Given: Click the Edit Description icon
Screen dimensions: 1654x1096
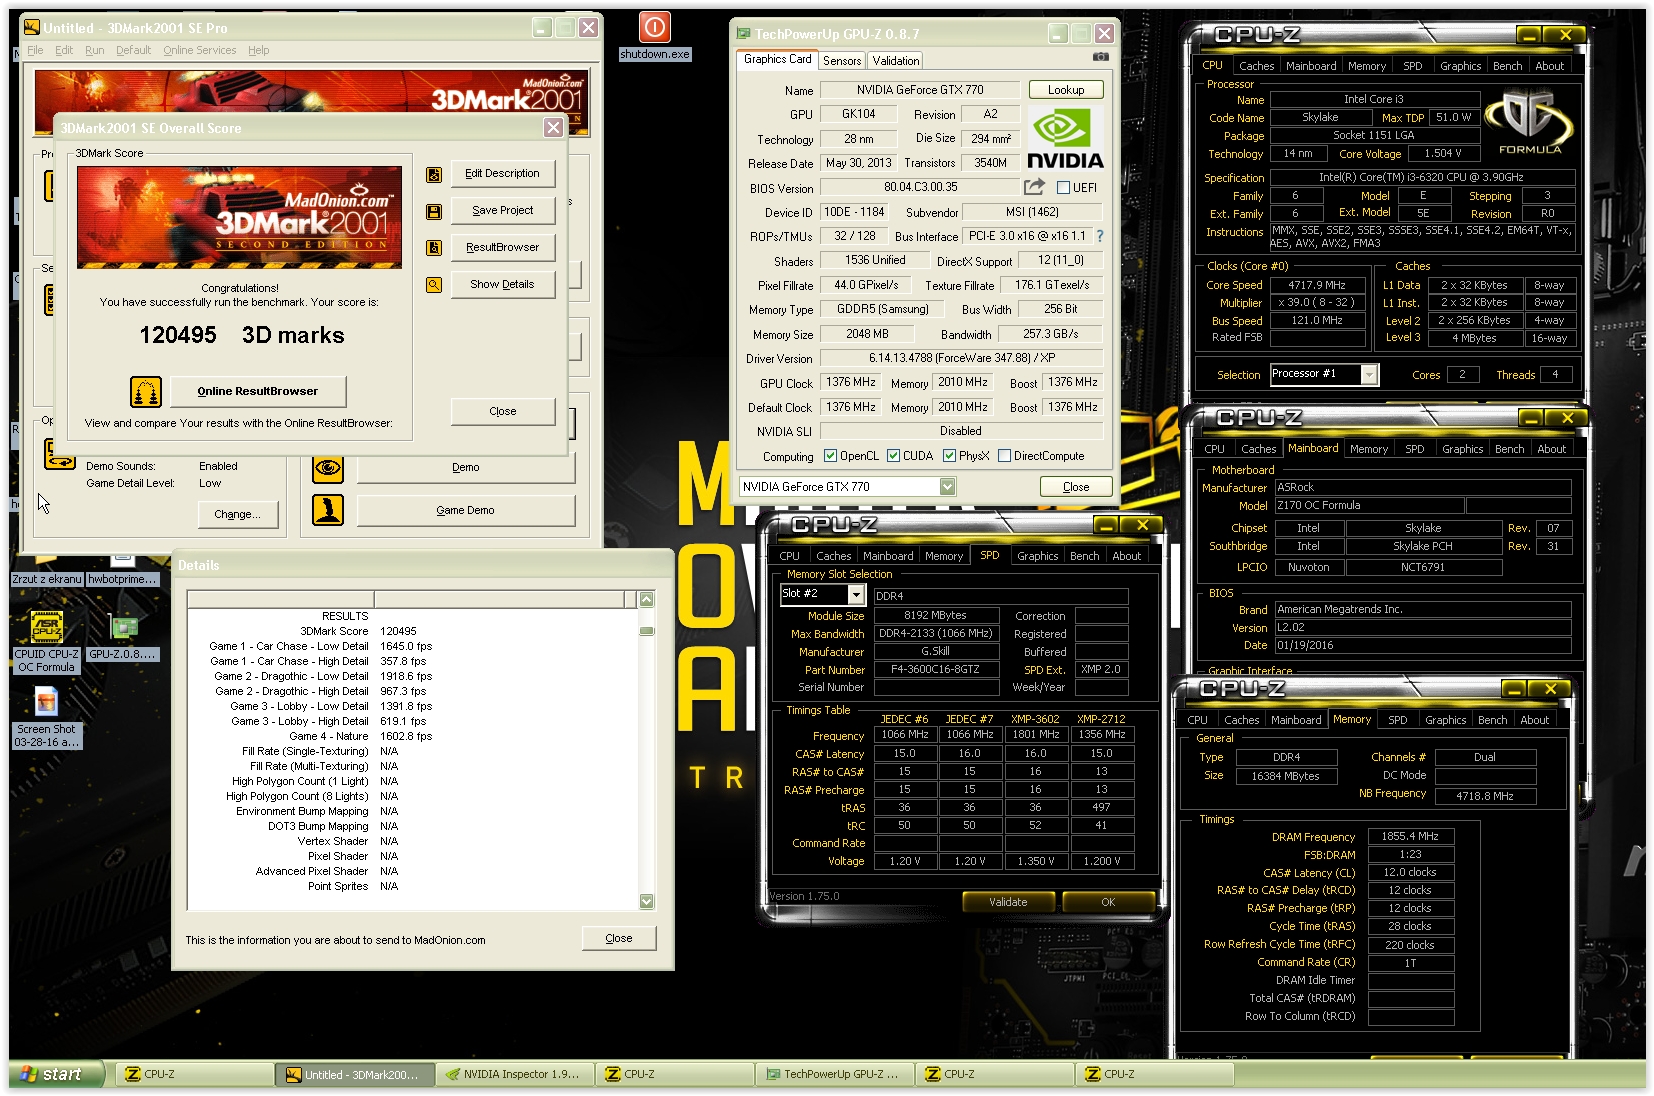Looking at the screenshot, I should (434, 175).
